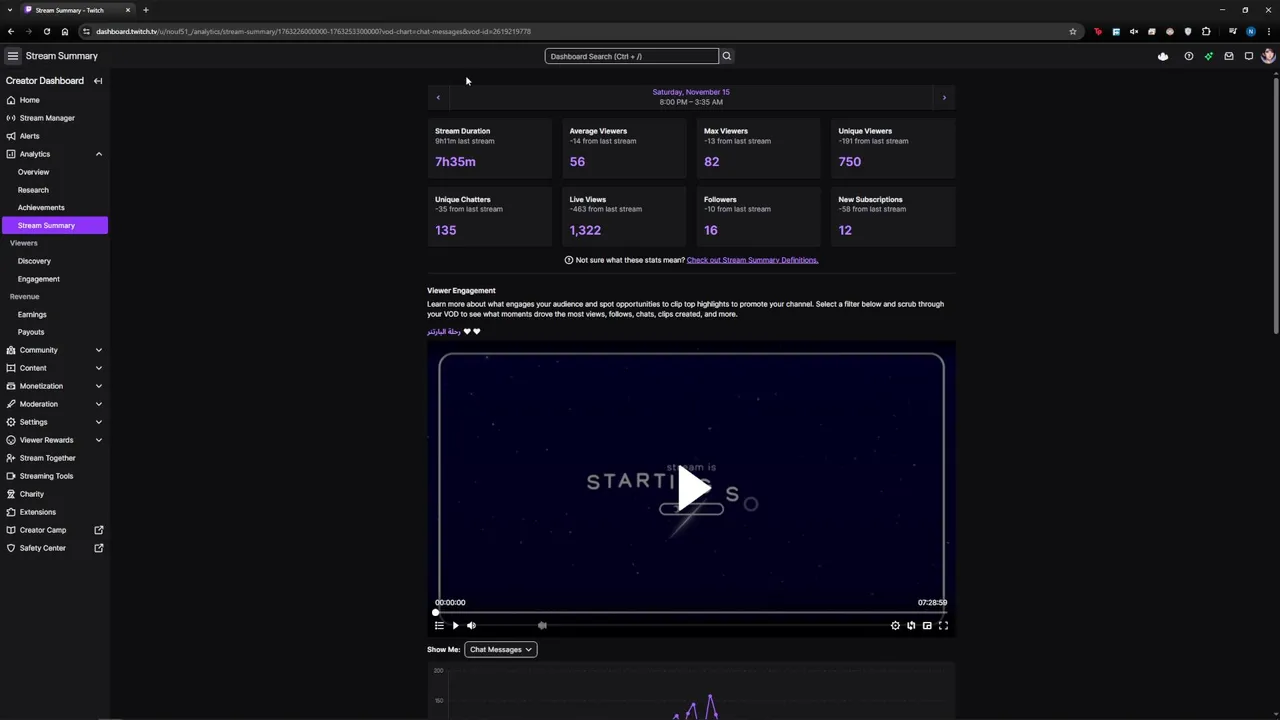
Task: Open the green sparkle icon in header
Action: pyautogui.click(x=1208, y=56)
